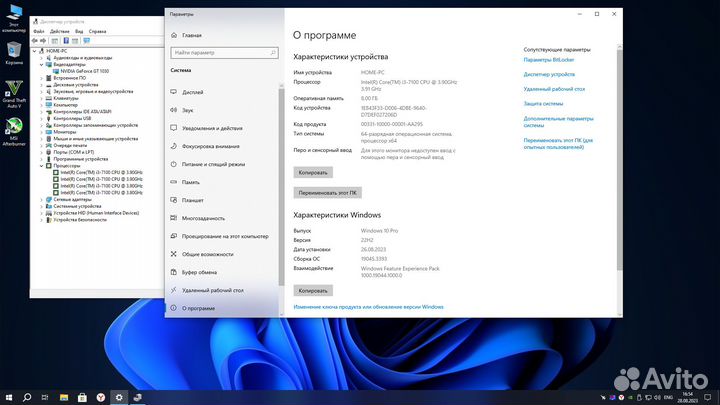Click change product key link
Image resolution: width=720 pixels, height=405 pixels.
[368, 307]
